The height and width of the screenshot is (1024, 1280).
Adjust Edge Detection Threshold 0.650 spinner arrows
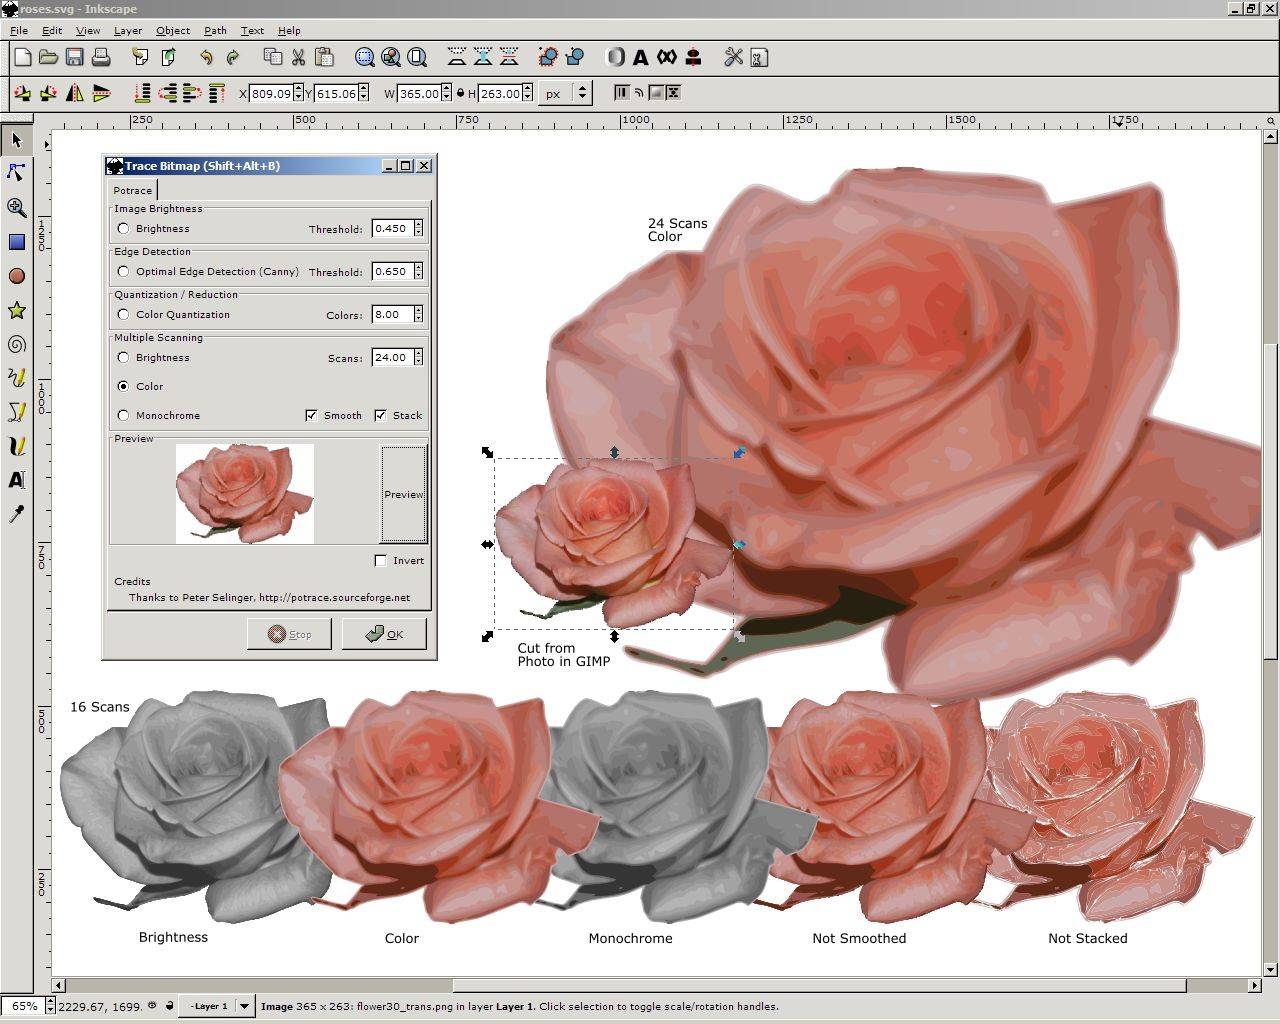[x=418, y=271]
